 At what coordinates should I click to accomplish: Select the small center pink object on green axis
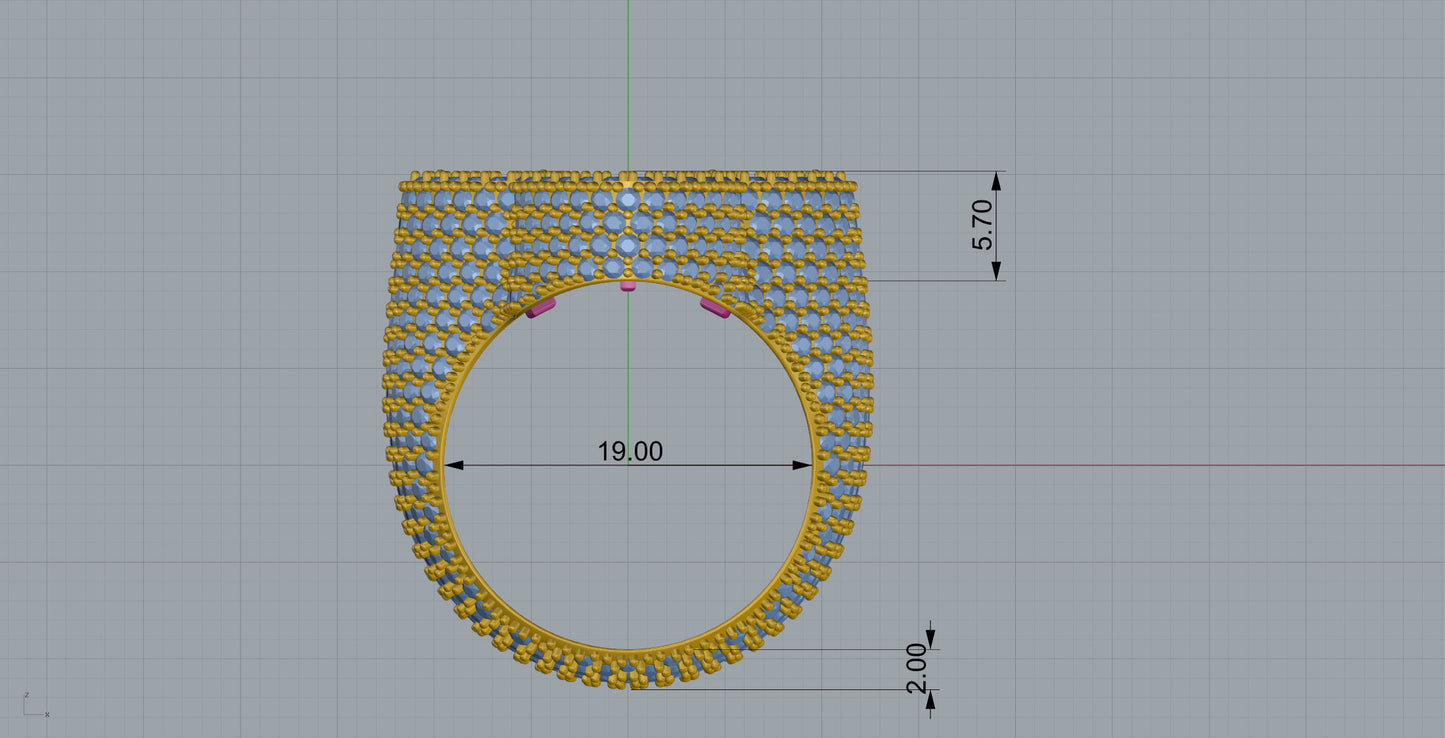pyautogui.click(x=628, y=286)
